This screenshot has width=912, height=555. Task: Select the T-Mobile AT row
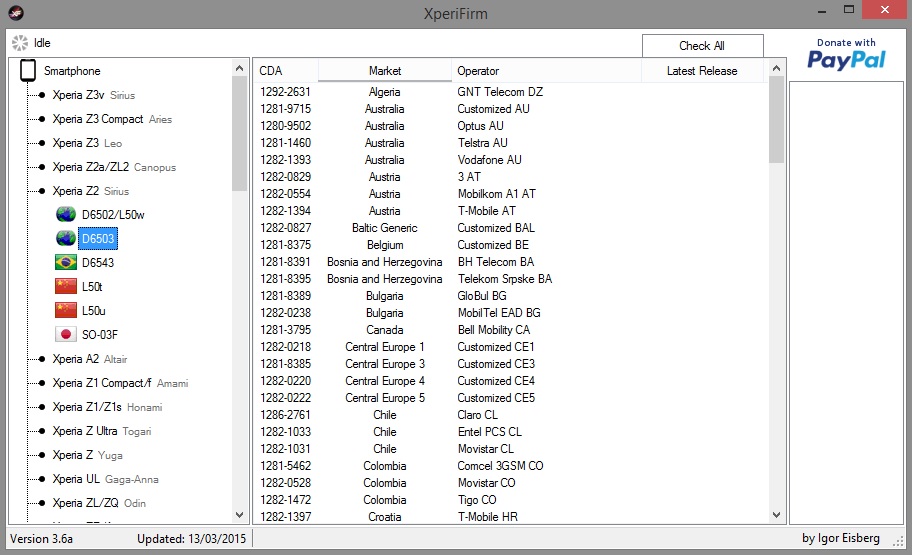511,211
